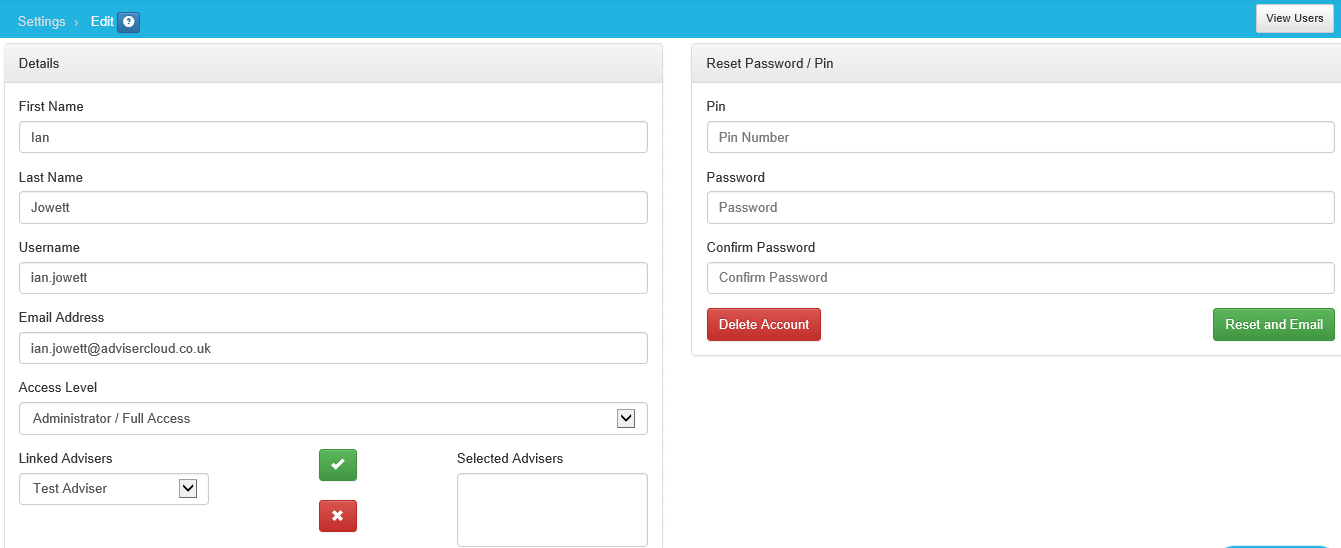Screen dimensions: 1341x548
Task: Click the View Users button
Action: (1294, 19)
